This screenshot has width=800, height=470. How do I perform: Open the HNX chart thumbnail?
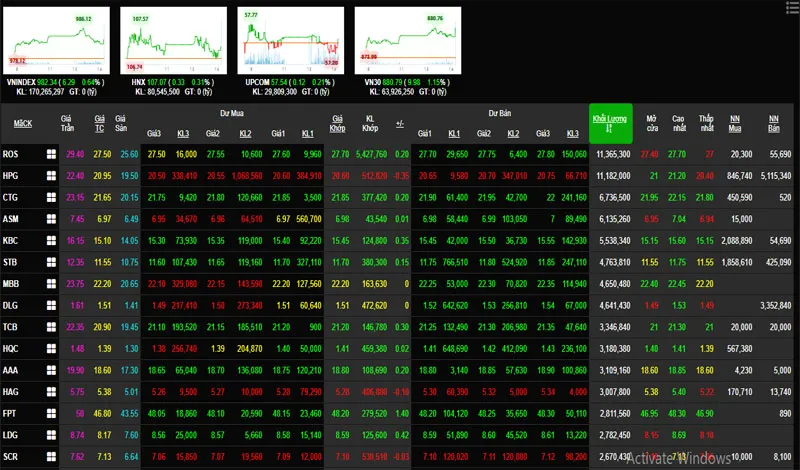point(173,40)
